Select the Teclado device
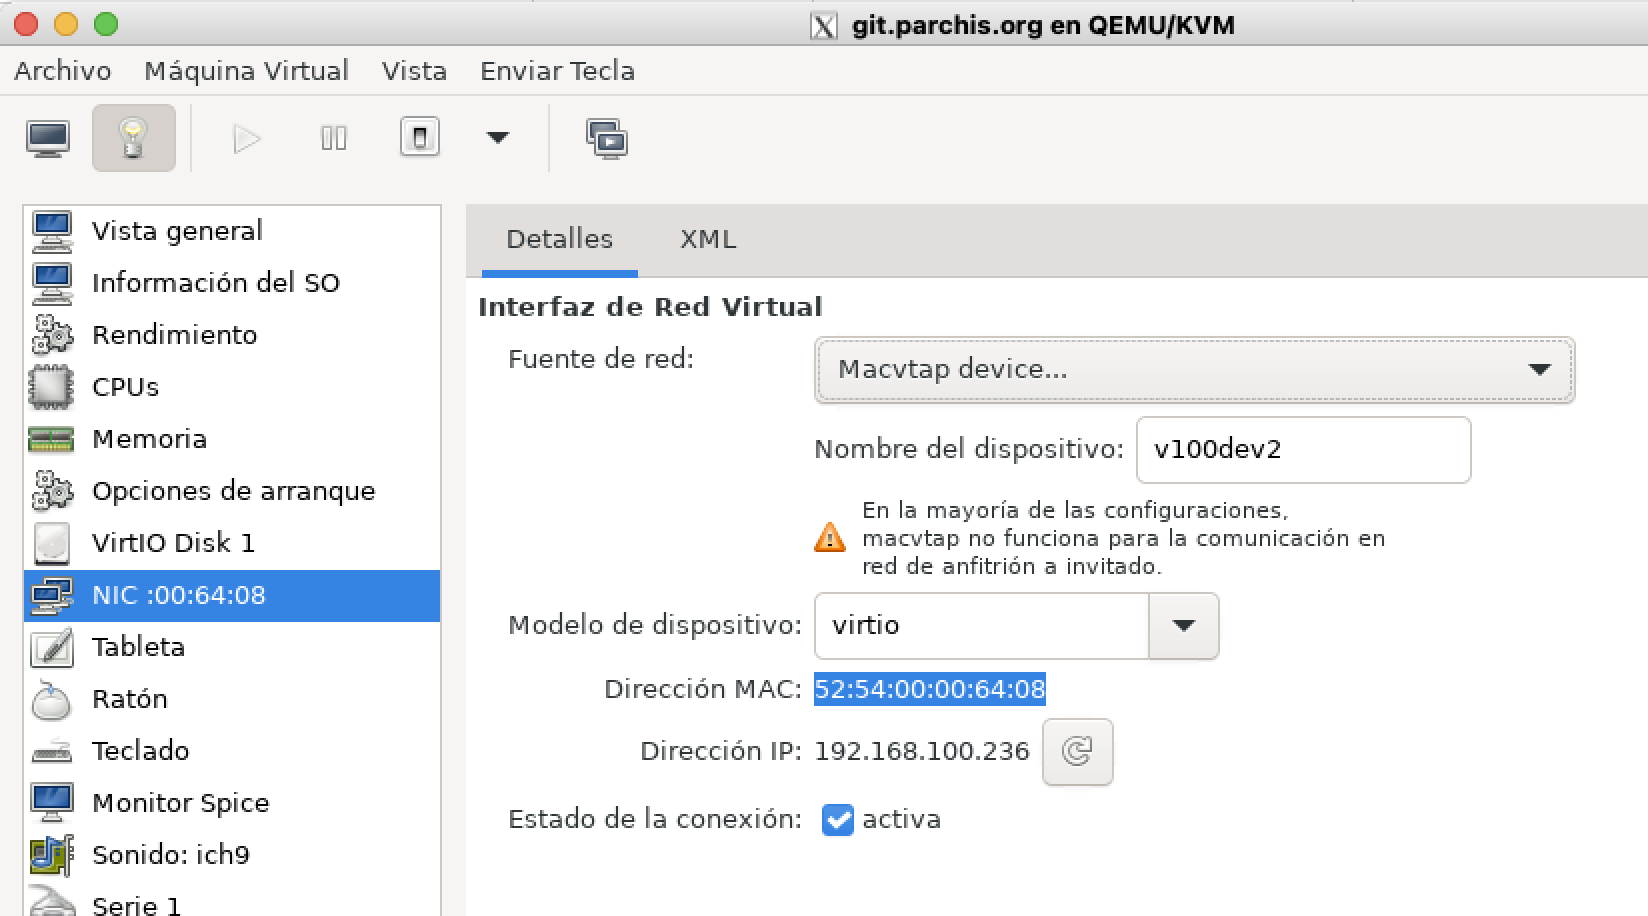1648x916 pixels. click(232, 751)
